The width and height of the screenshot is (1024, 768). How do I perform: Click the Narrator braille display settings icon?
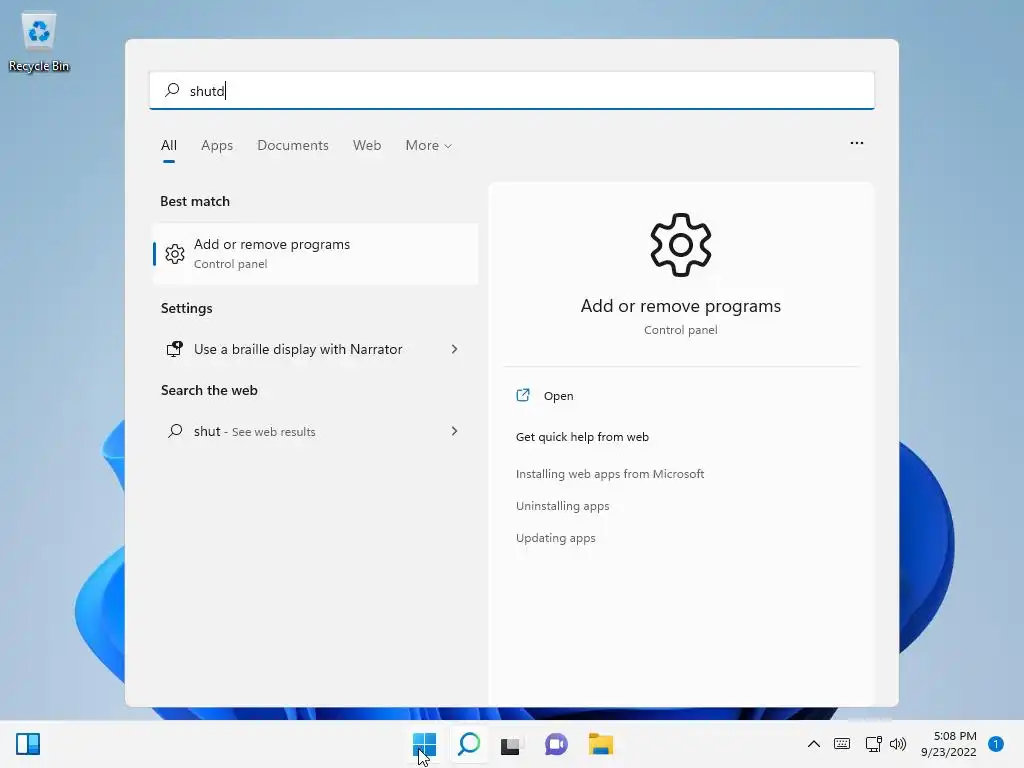(x=174, y=349)
